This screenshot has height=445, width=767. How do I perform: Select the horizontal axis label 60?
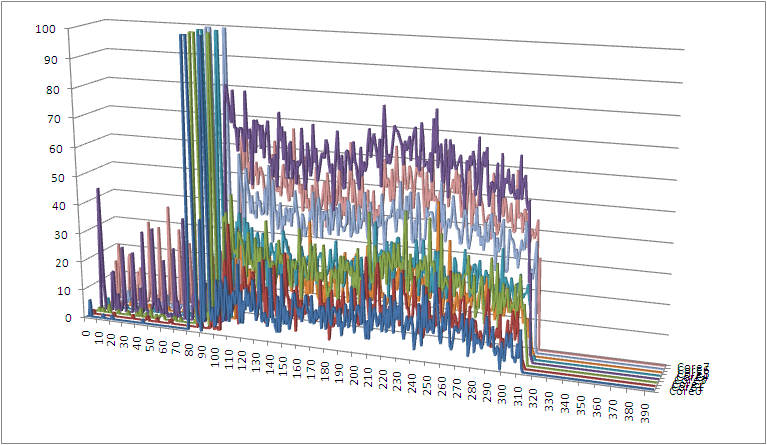[x=164, y=349]
